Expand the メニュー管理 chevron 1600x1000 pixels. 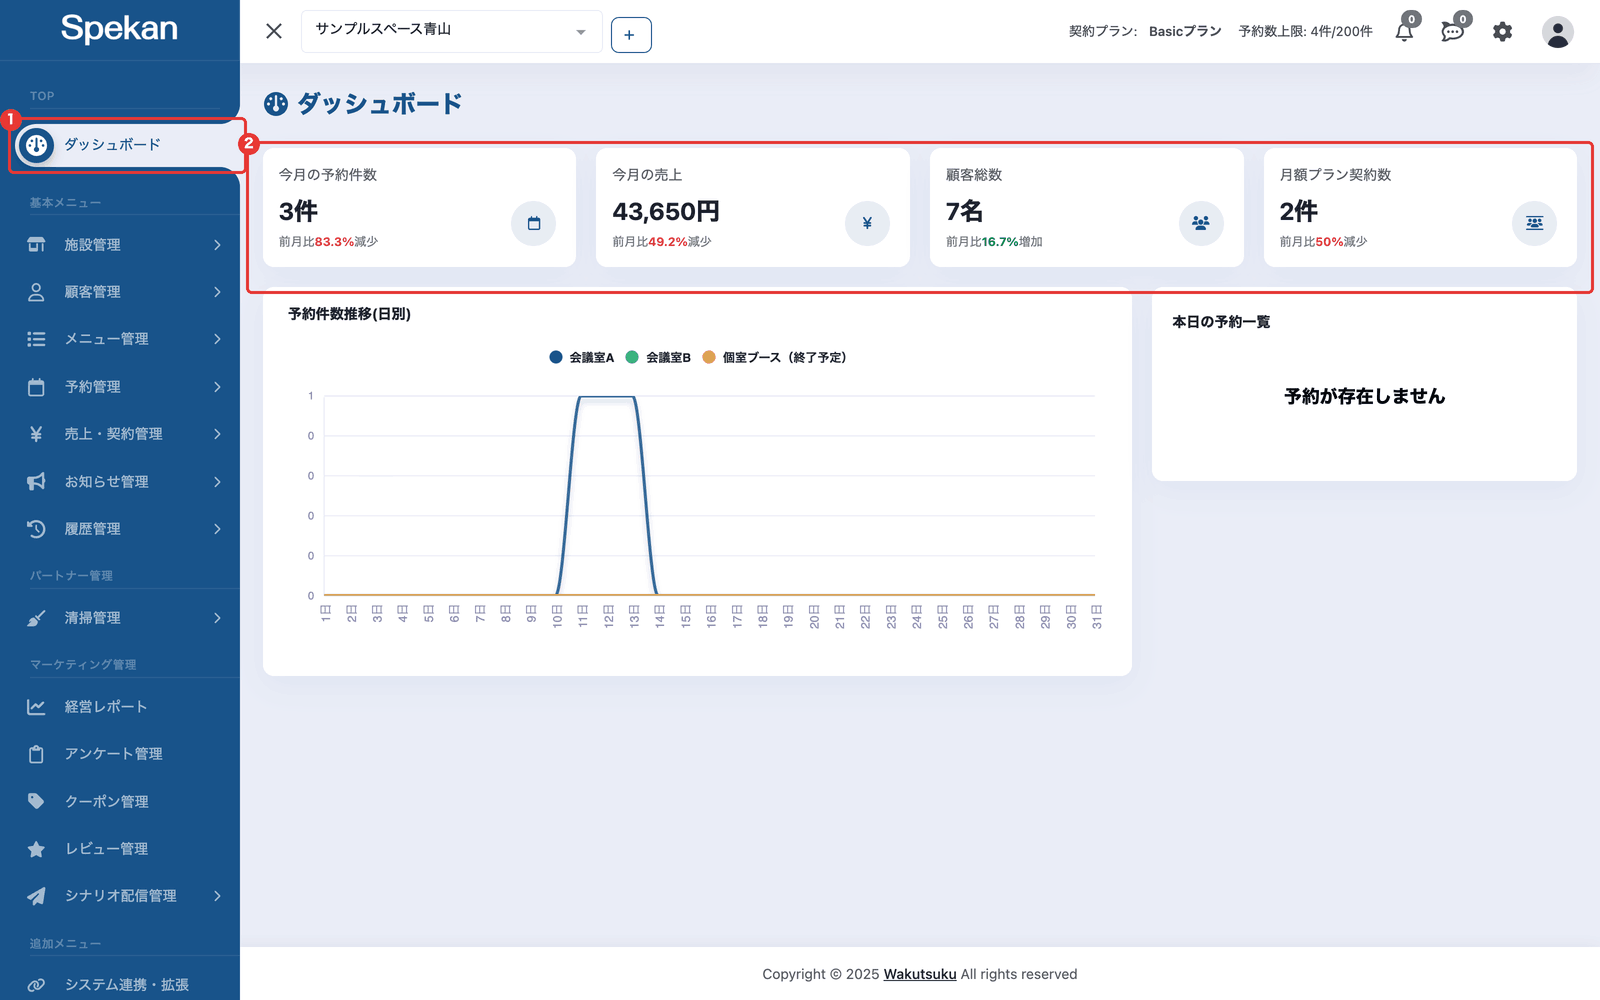click(217, 339)
